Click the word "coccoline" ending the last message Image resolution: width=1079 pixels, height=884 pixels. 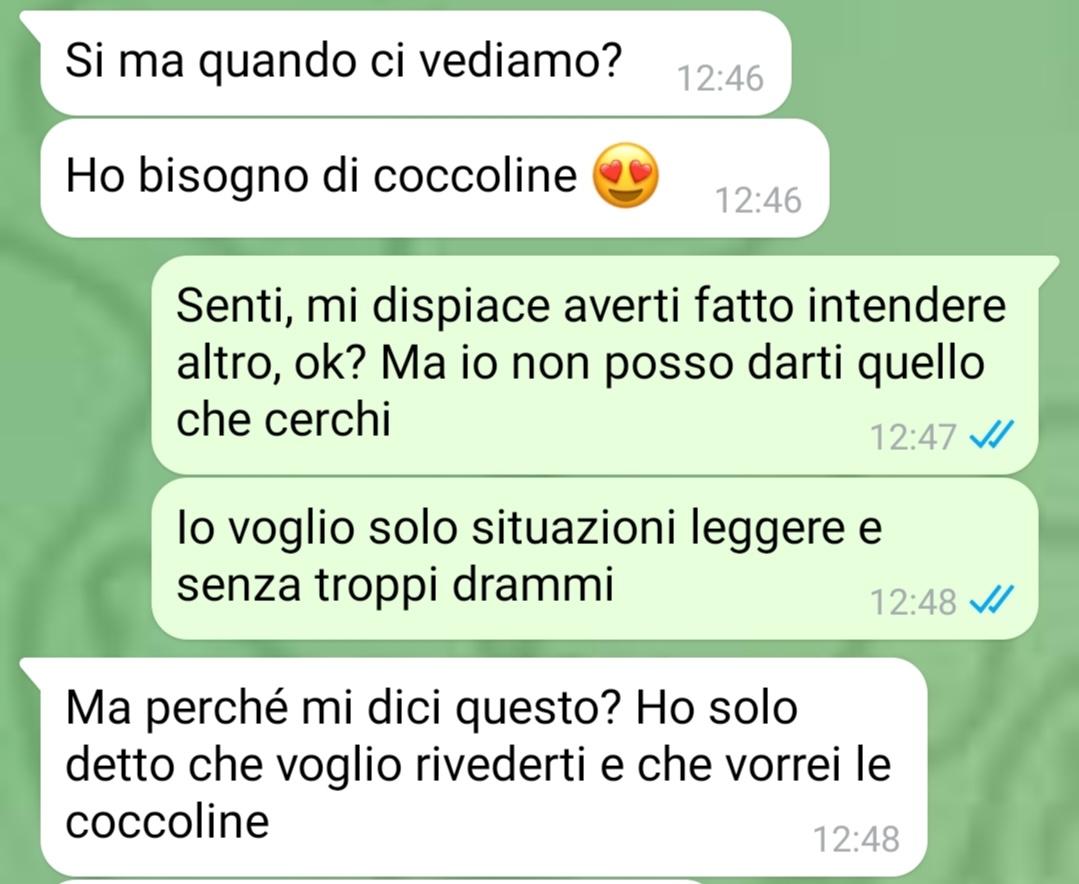coord(167,821)
